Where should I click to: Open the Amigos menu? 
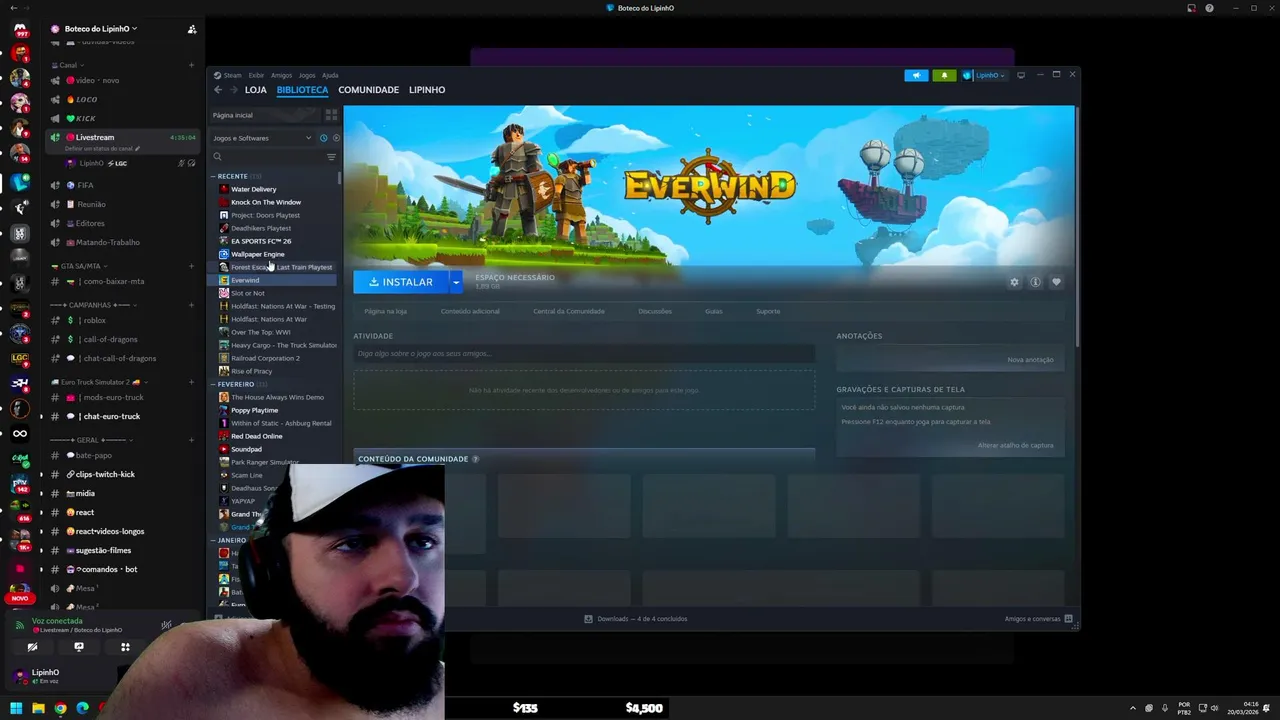click(281, 75)
